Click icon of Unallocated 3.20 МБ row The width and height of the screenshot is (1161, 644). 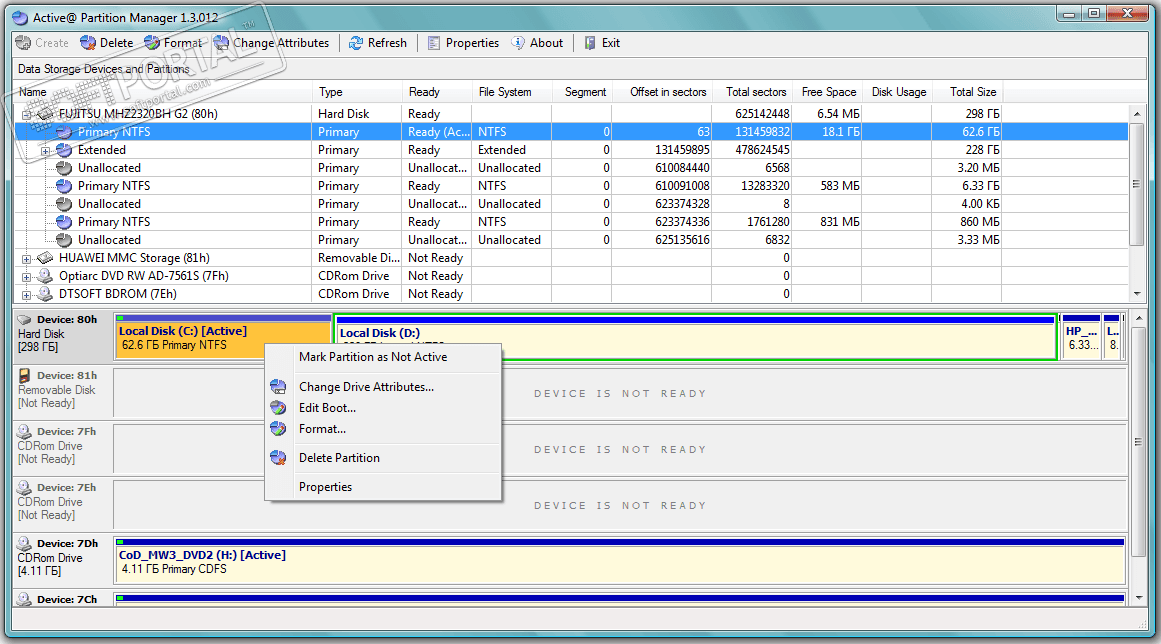click(64, 168)
